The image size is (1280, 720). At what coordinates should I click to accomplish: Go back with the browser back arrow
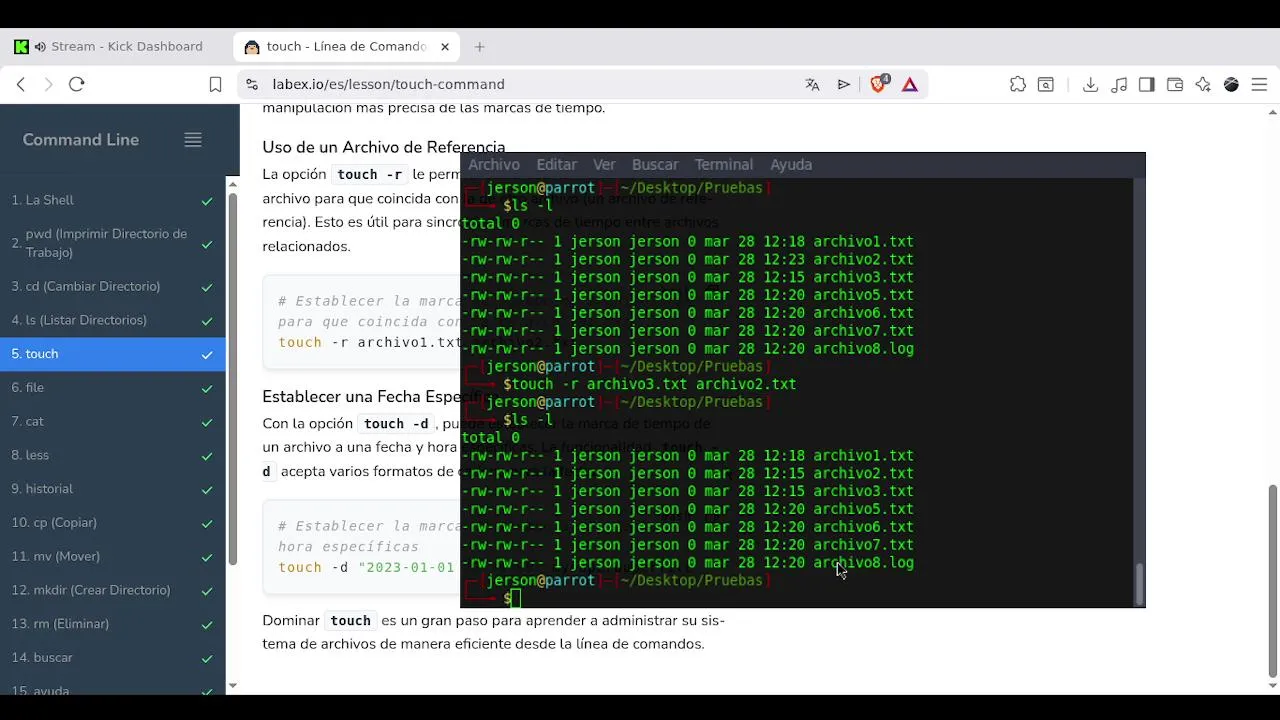(x=21, y=85)
